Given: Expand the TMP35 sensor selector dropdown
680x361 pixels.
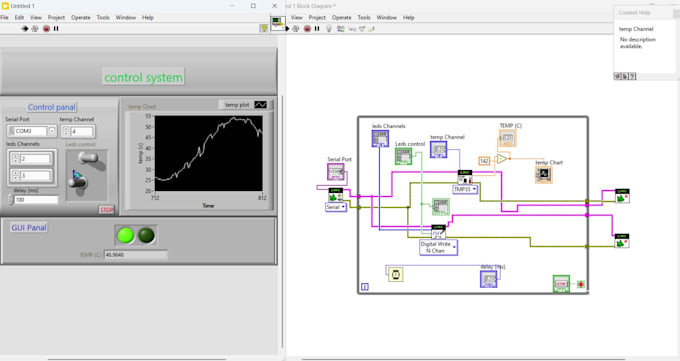Looking at the screenshot, I should 465,189.
